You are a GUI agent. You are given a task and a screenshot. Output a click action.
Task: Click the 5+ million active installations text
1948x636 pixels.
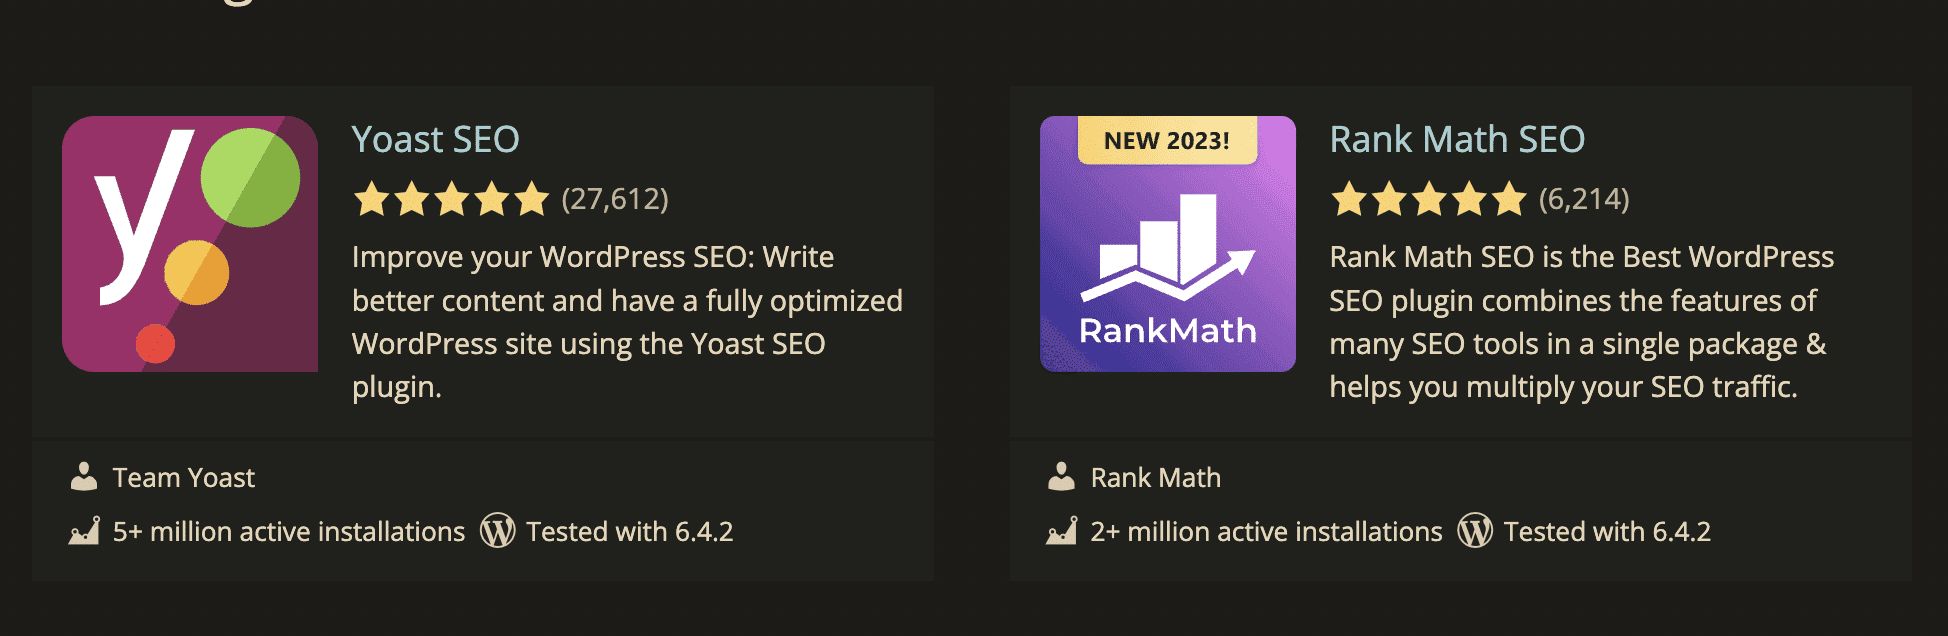click(x=289, y=531)
